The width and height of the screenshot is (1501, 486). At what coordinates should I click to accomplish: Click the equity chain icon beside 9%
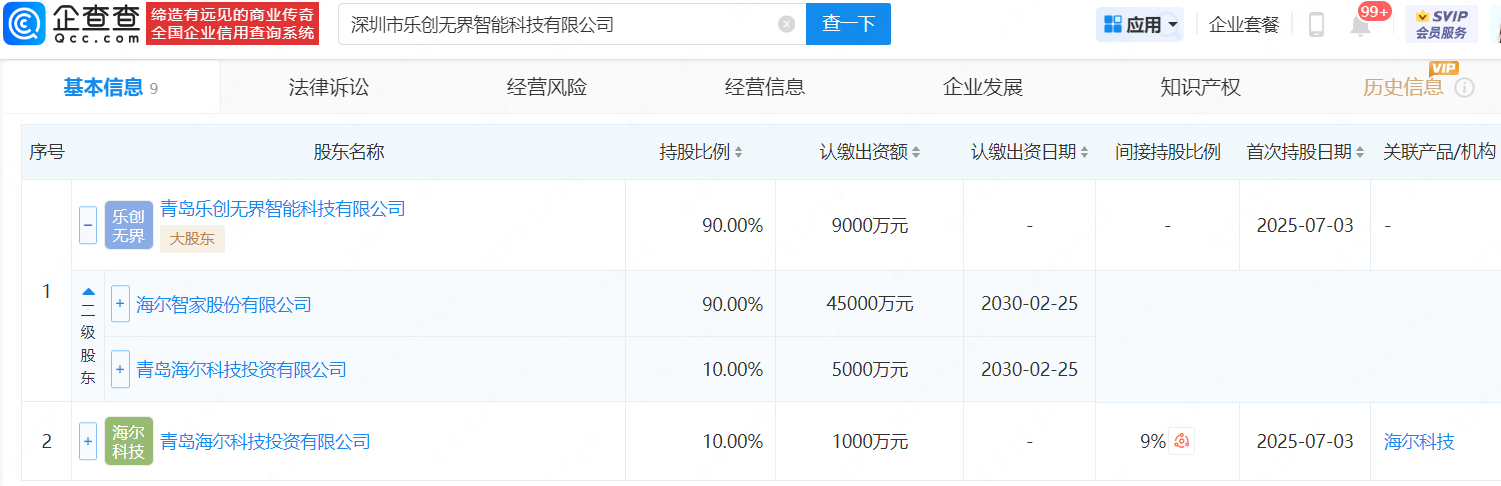(1184, 441)
